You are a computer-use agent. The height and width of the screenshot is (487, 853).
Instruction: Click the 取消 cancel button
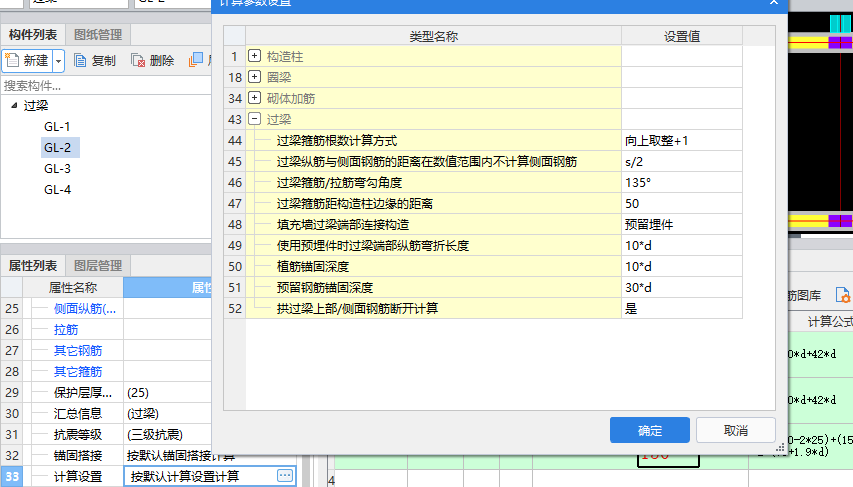(735, 430)
